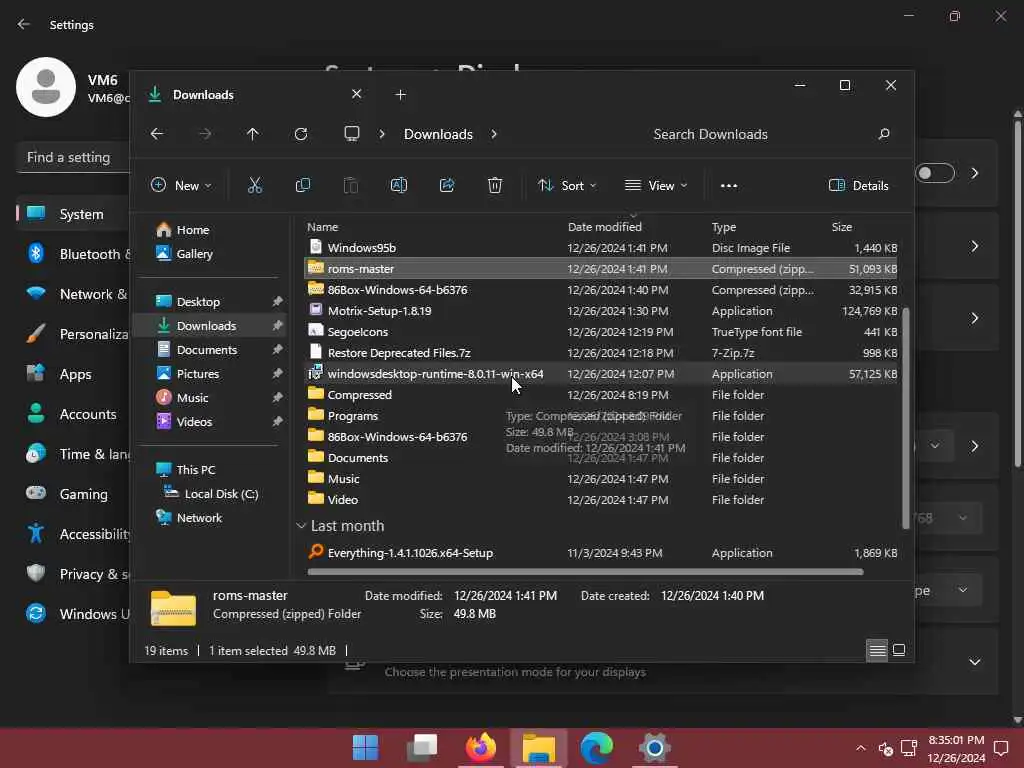Open Task View on the taskbar
Viewport: 1024px width, 768px height.
423,747
